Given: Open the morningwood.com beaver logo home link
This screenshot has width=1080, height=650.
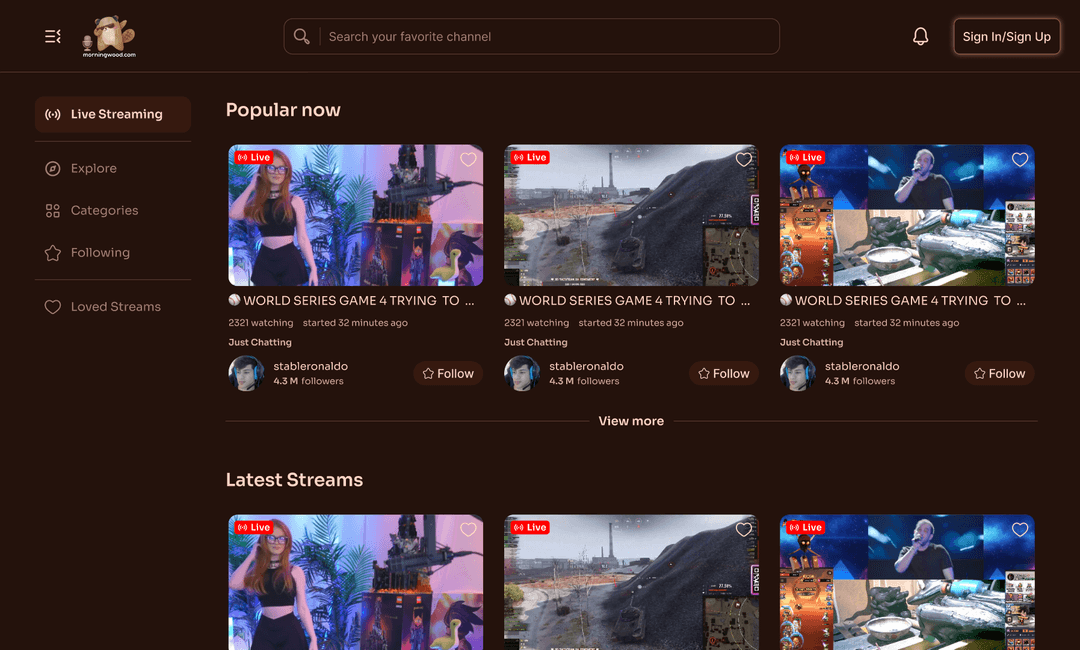Looking at the screenshot, I should point(109,36).
